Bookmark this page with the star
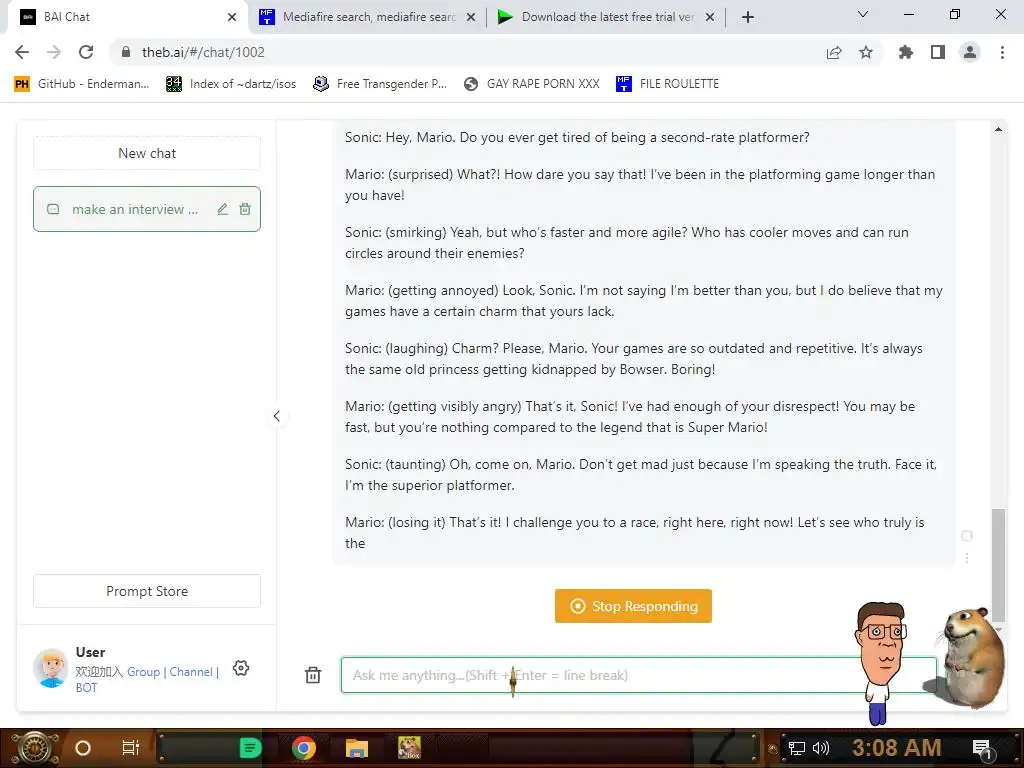Screen dimensions: 1024x768 pyautogui.click(x=866, y=52)
